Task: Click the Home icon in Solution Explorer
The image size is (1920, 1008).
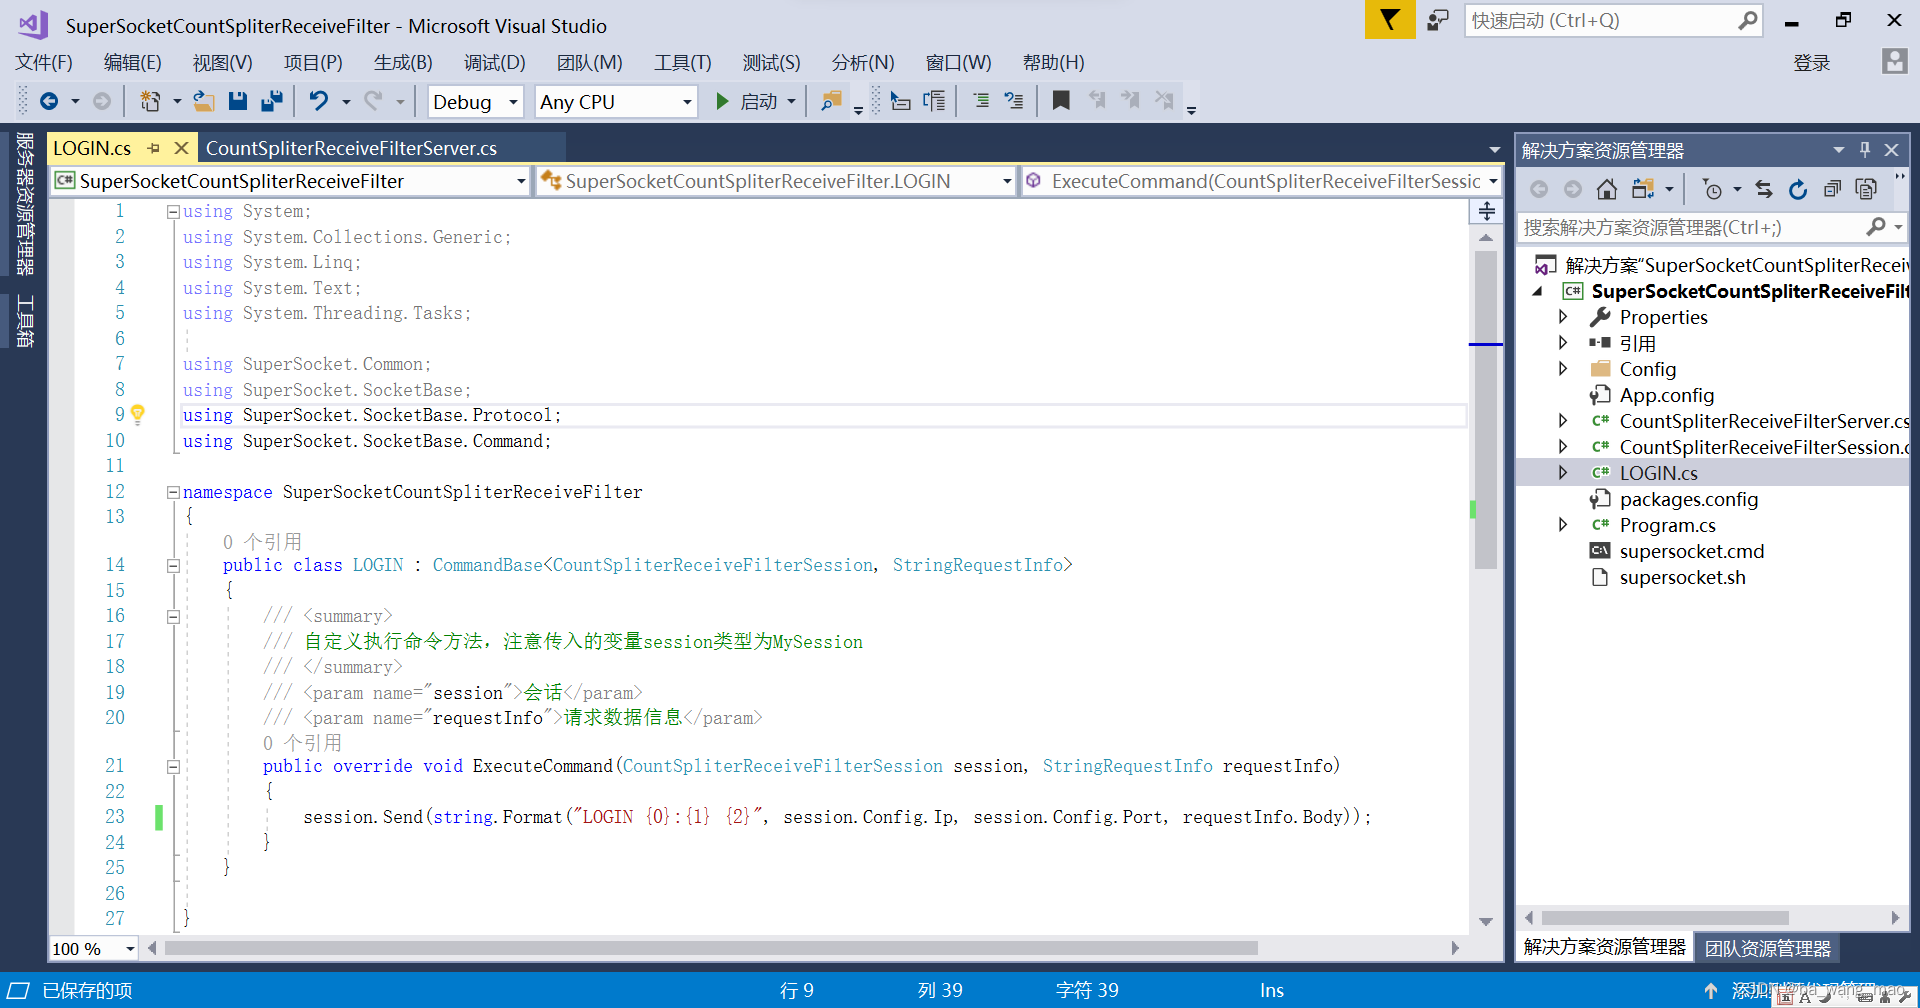Action: point(1606,189)
